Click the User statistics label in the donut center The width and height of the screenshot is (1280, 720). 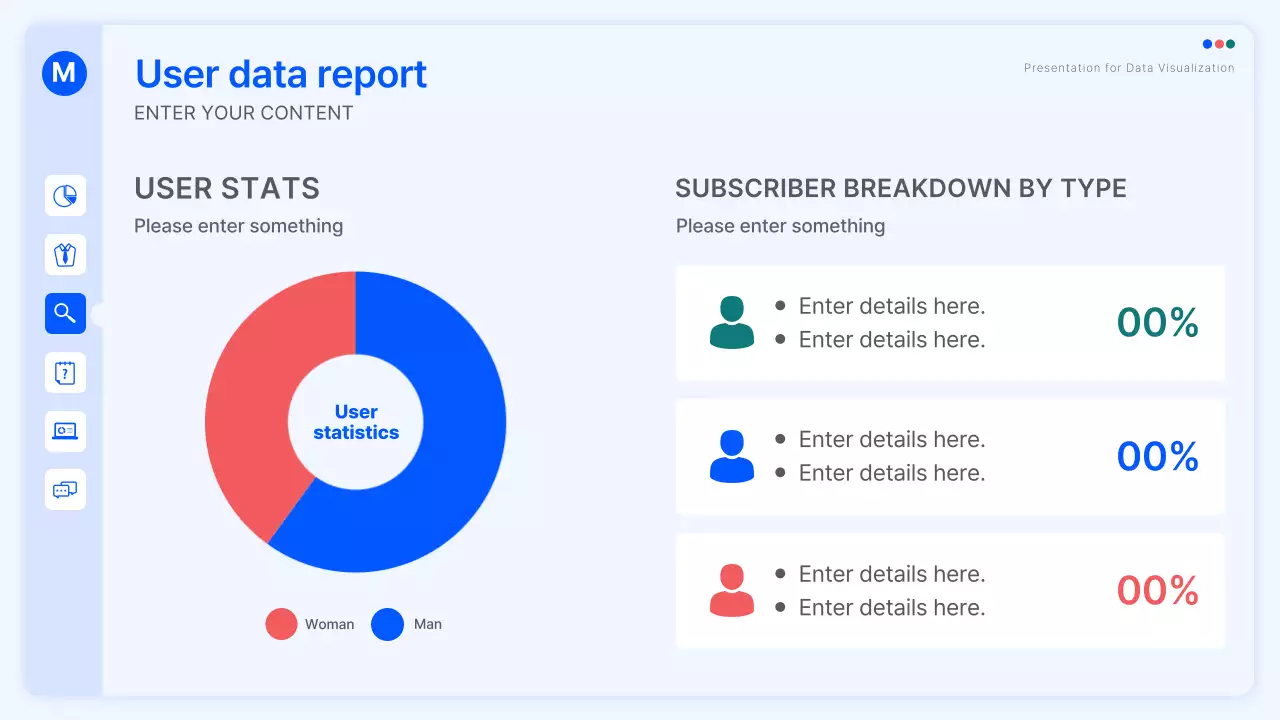tap(356, 422)
